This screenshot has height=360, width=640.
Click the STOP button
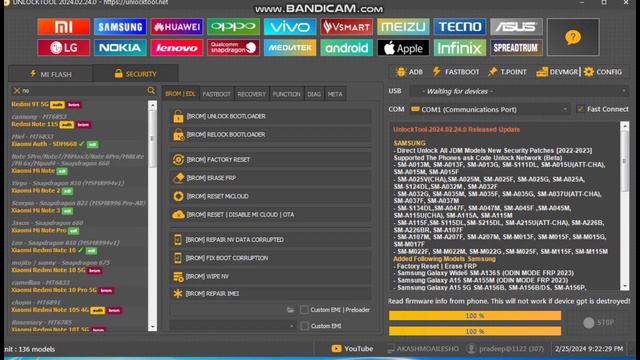[x=599, y=322]
